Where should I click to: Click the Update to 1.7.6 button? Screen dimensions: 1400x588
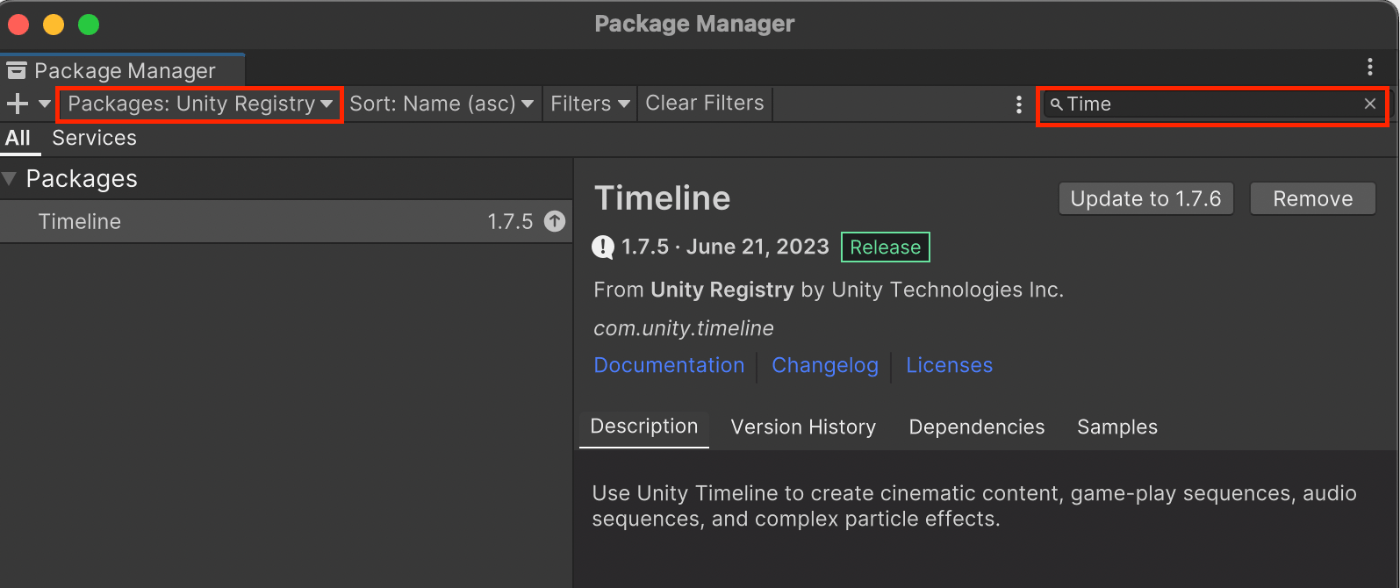pos(1146,199)
